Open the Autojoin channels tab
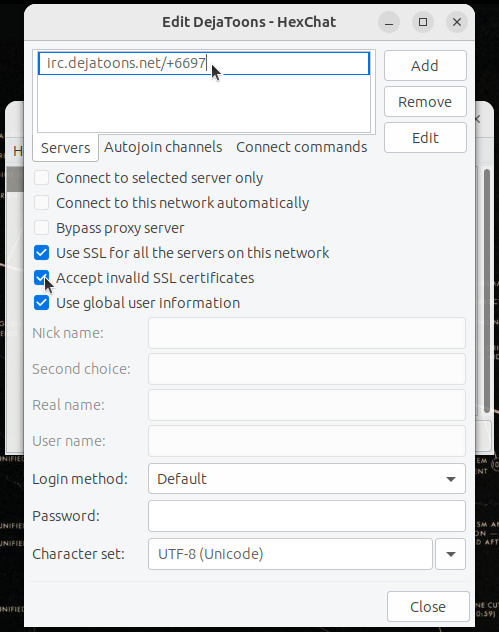499x632 pixels. [163, 147]
